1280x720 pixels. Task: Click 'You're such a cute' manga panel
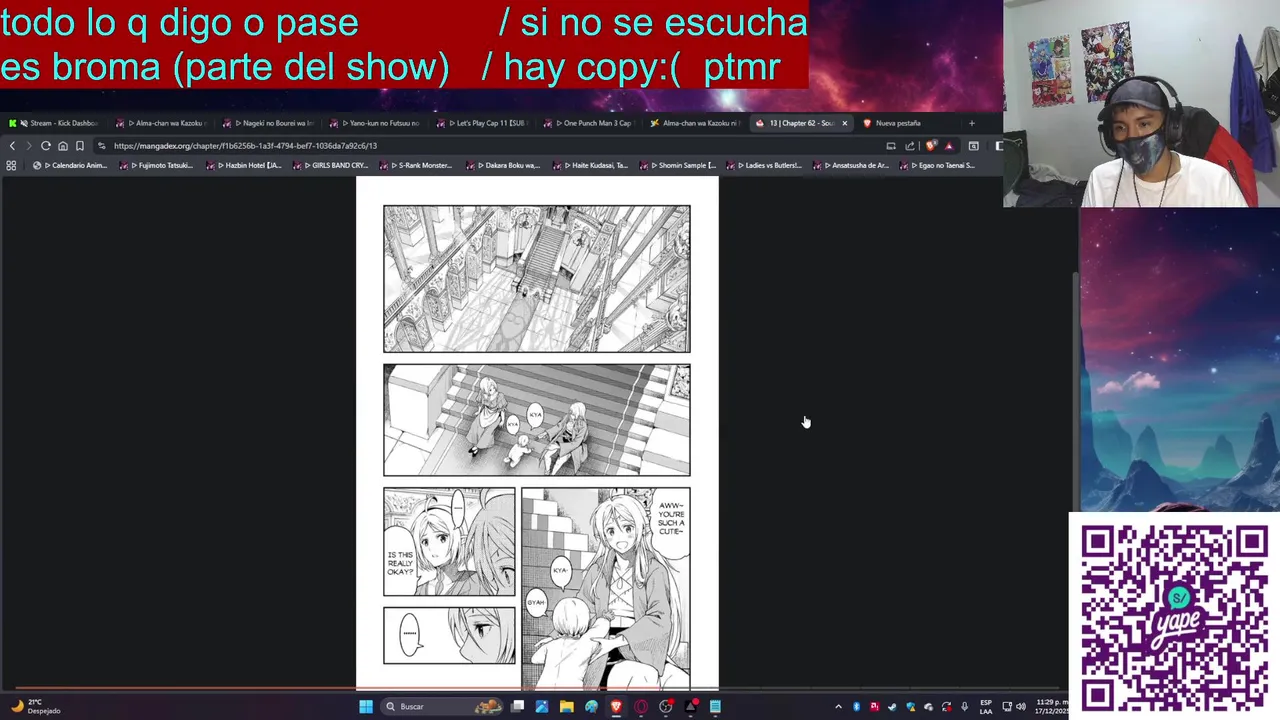coord(606,588)
